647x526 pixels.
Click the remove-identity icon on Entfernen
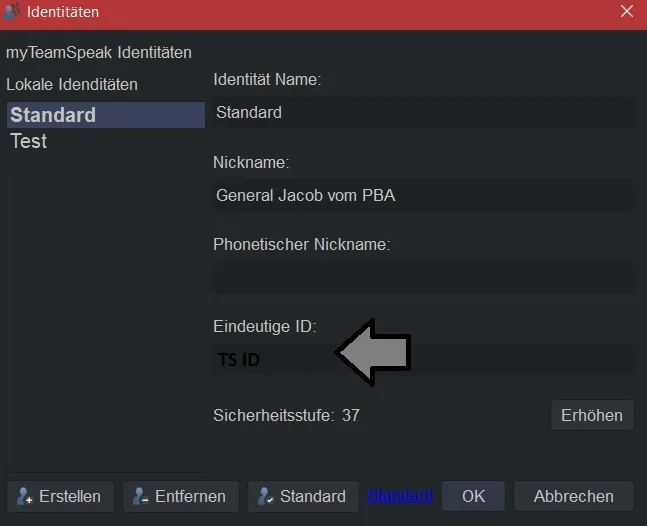point(140,496)
